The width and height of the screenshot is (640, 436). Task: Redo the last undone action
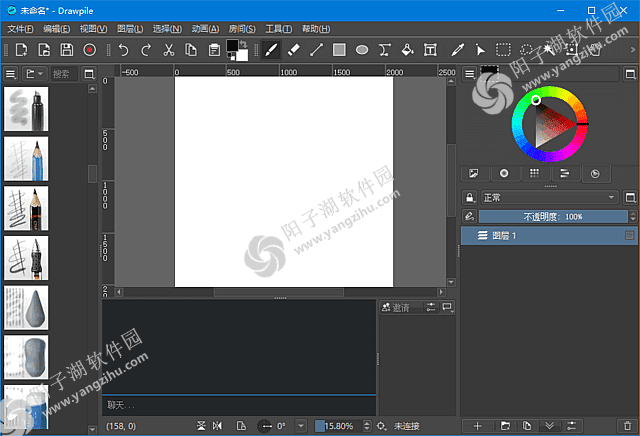point(146,50)
